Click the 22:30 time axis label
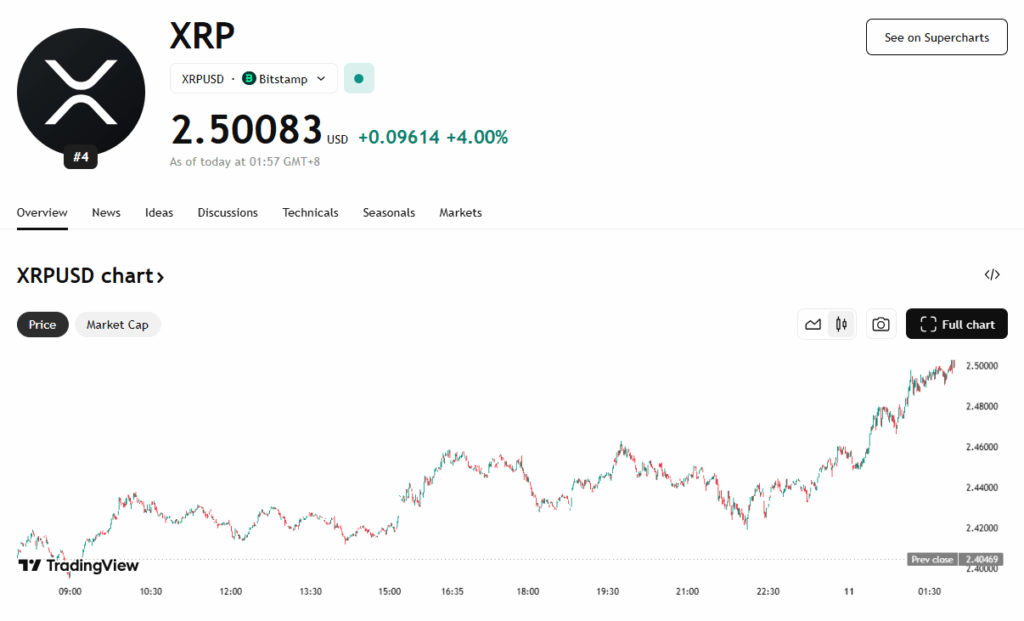1024x621 pixels. coord(768,592)
